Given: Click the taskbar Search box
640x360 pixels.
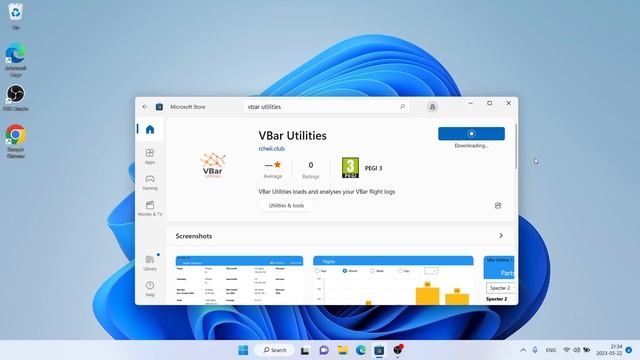Looking at the screenshot, I should pyautogui.click(x=274, y=350).
